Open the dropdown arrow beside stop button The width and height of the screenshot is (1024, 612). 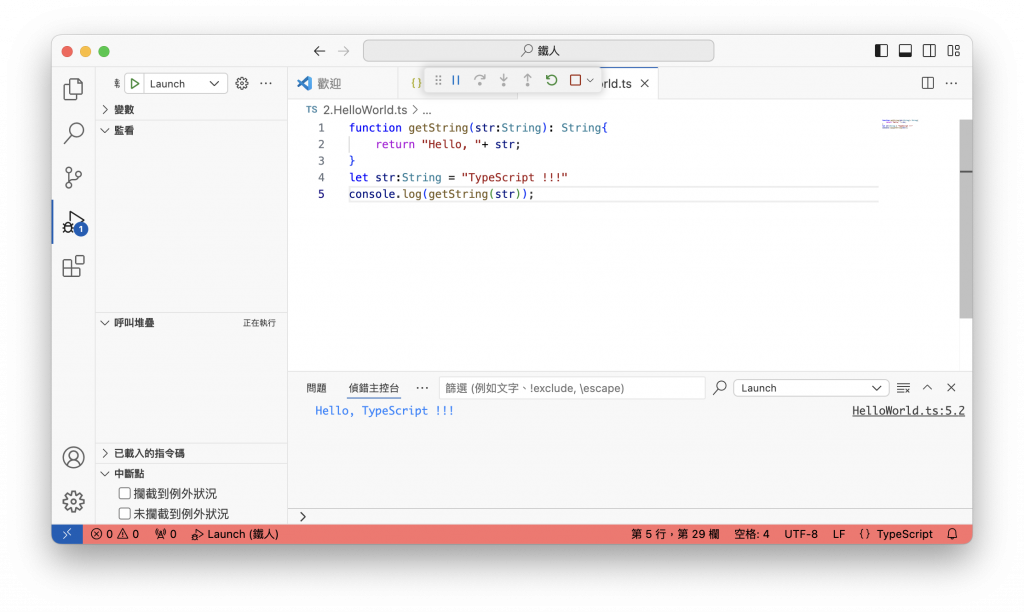click(590, 80)
